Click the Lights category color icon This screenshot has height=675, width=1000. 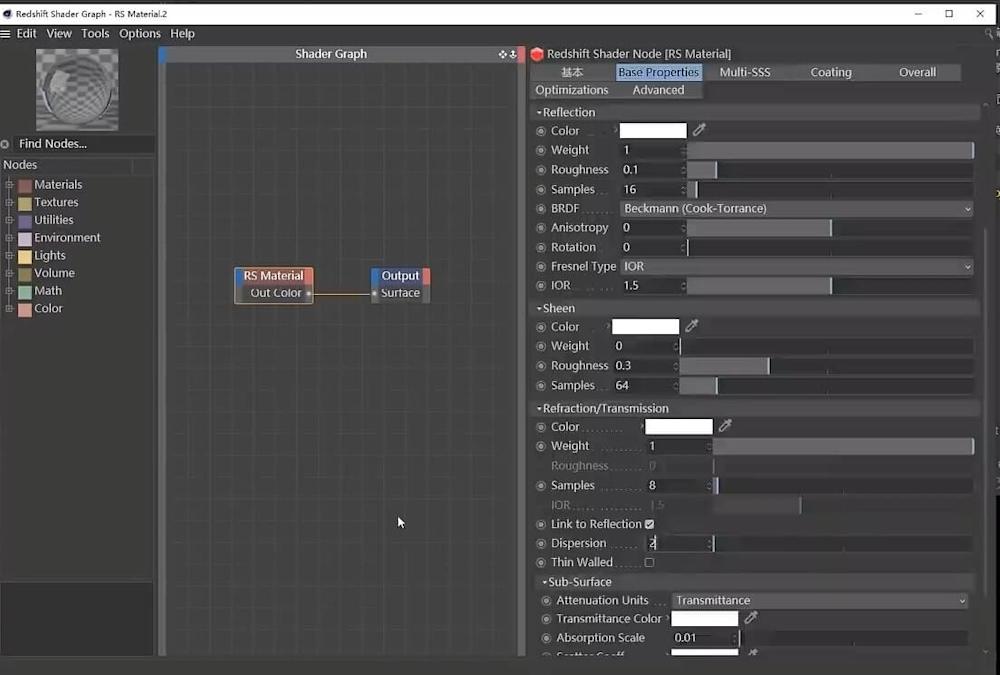pyautogui.click(x=25, y=256)
